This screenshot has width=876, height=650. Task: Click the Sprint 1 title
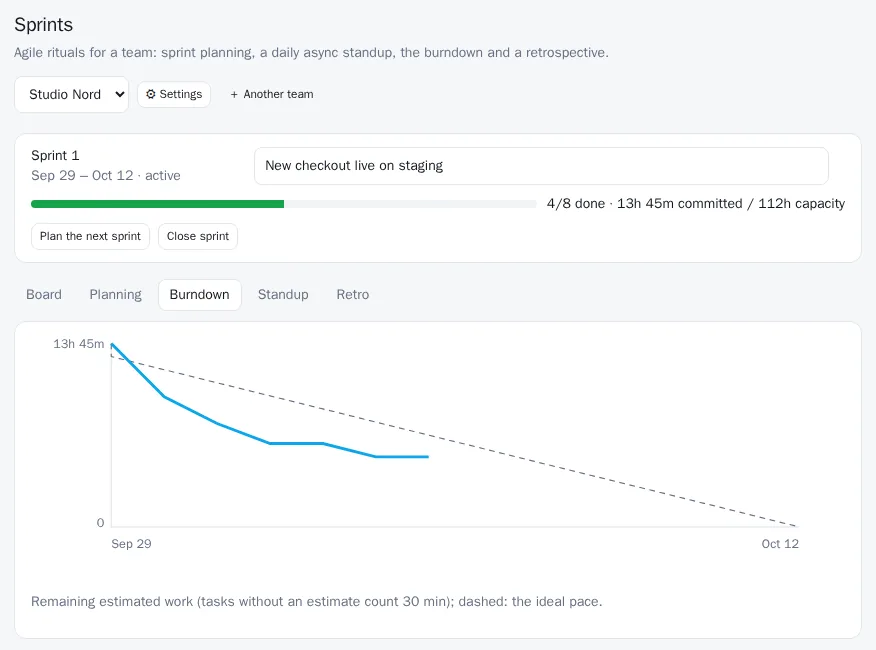[55, 155]
